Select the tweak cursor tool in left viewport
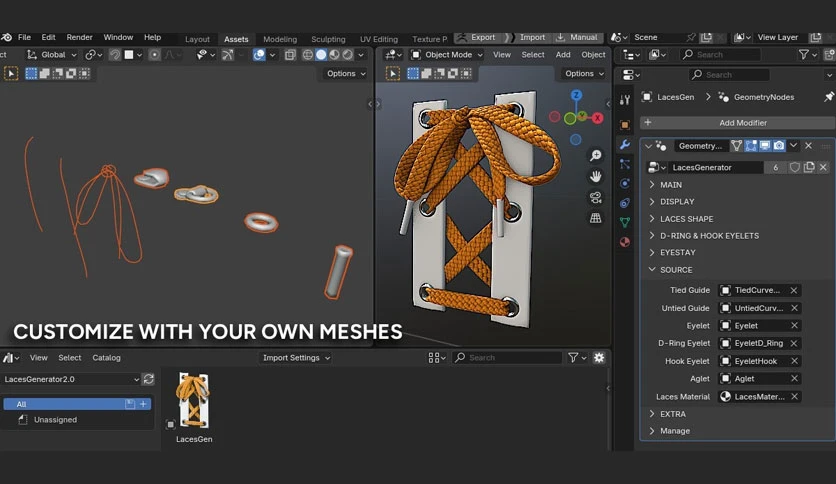Image resolution: width=836 pixels, height=484 pixels. (x=11, y=74)
